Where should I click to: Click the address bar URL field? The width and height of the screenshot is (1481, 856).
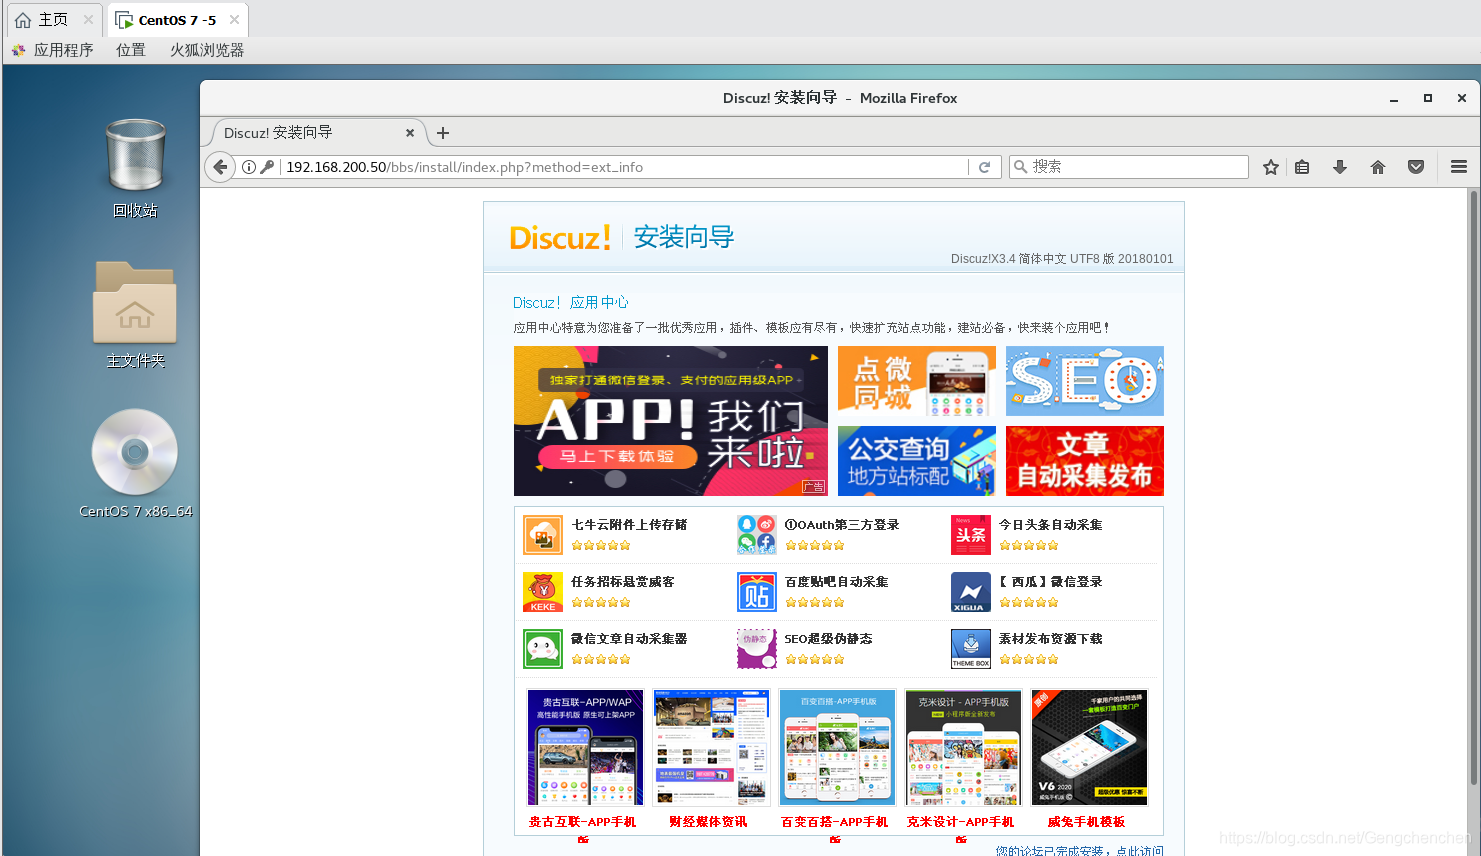[624, 167]
